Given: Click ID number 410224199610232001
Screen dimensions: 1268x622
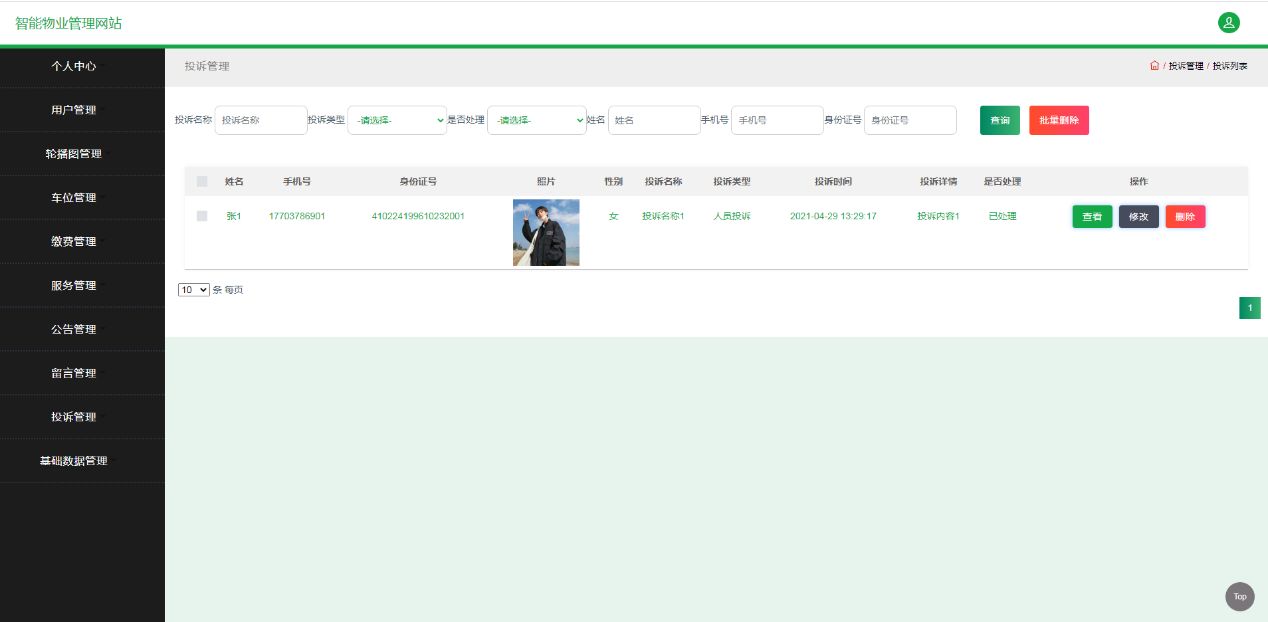Looking at the screenshot, I should tap(418, 216).
